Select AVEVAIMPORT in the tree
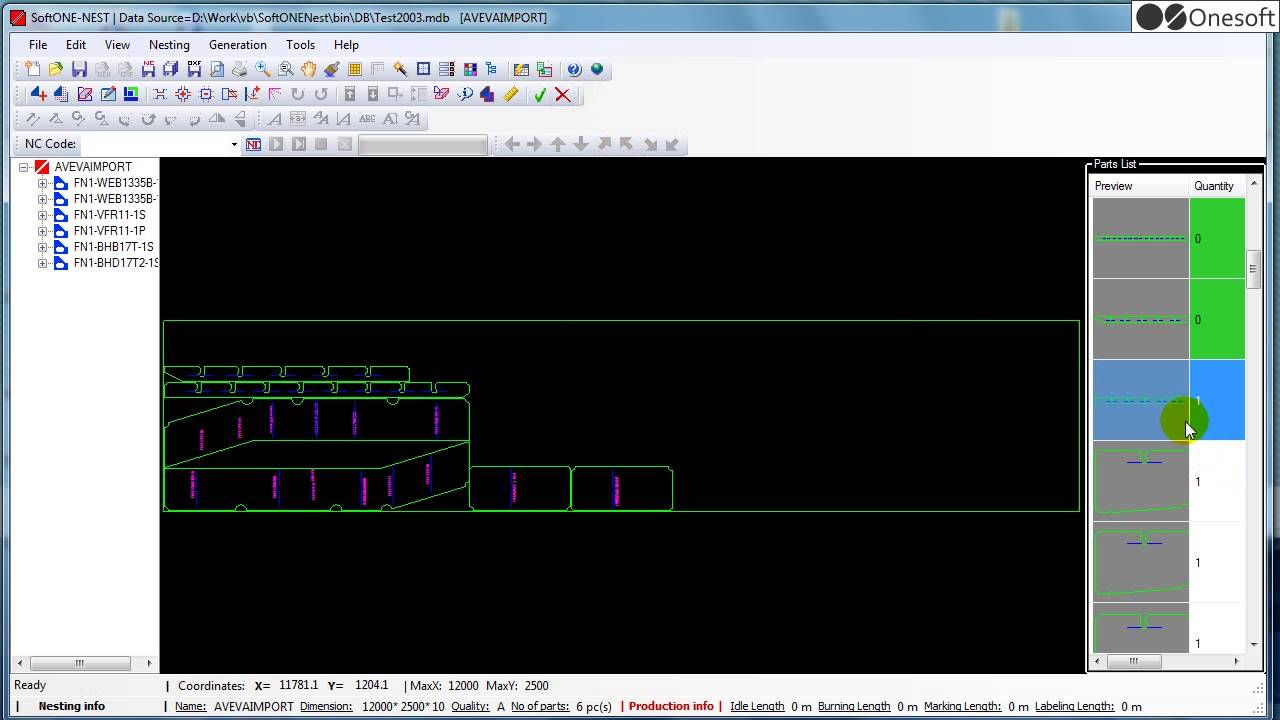 click(x=93, y=167)
